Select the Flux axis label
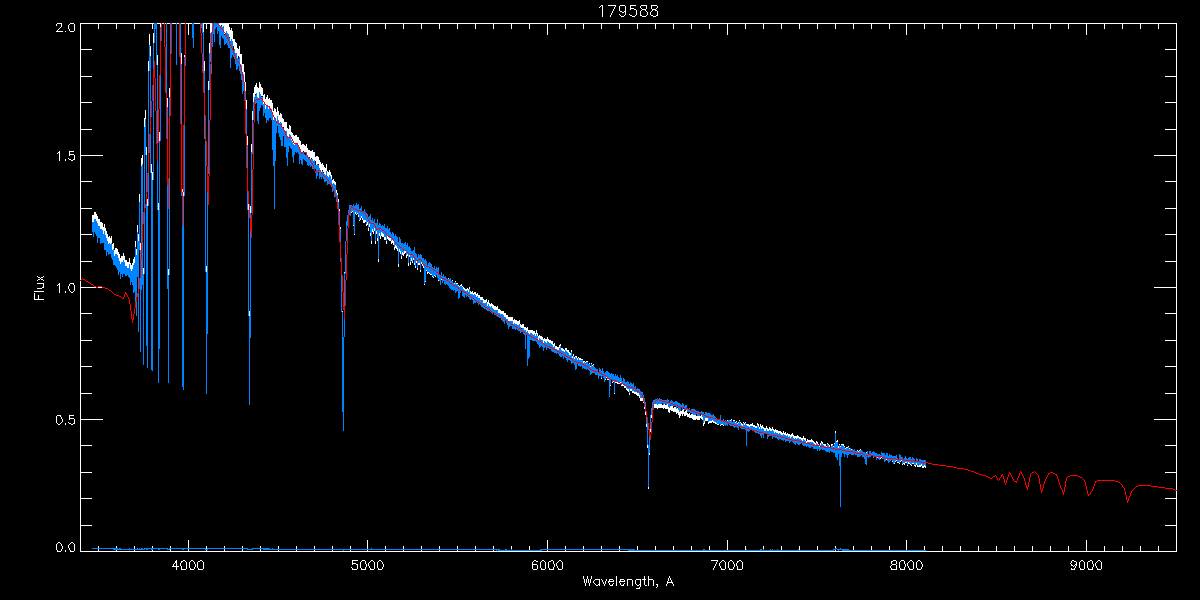Screen dimensions: 1200x600 [x=40, y=288]
